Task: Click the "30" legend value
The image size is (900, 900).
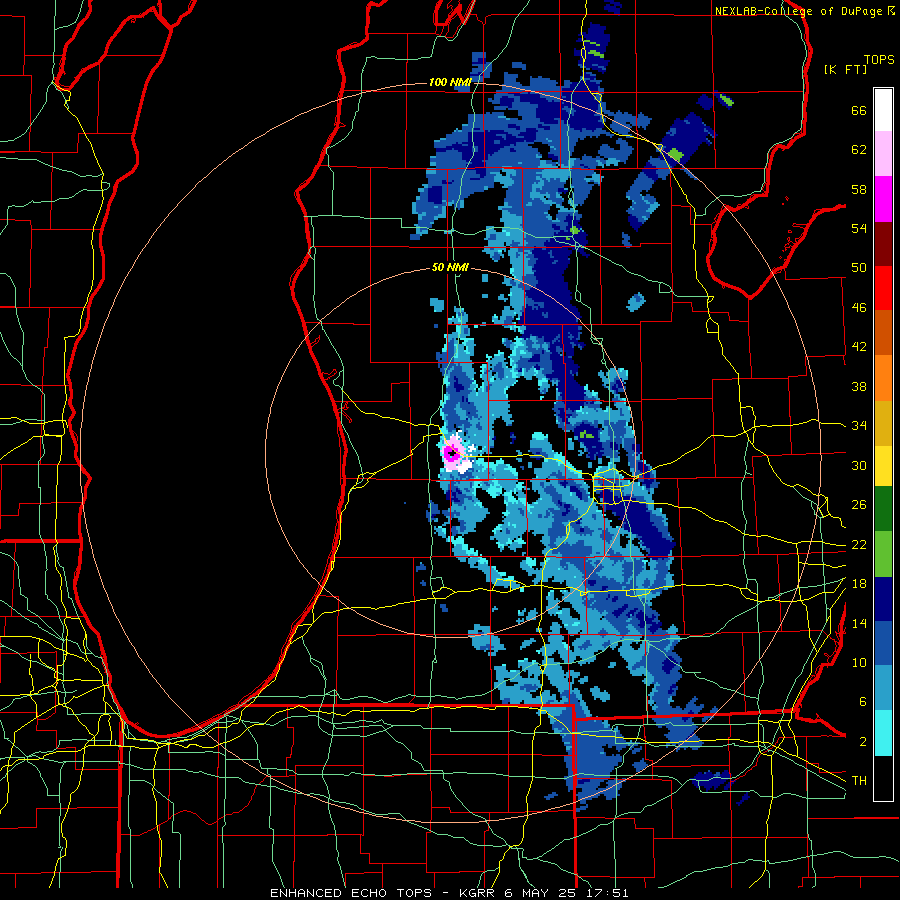Action: click(859, 465)
